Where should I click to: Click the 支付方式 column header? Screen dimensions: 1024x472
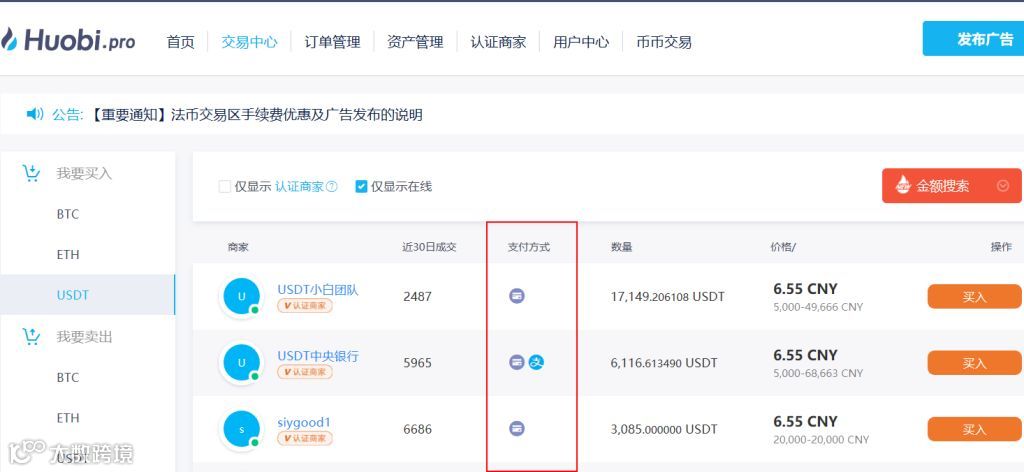tap(529, 247)
